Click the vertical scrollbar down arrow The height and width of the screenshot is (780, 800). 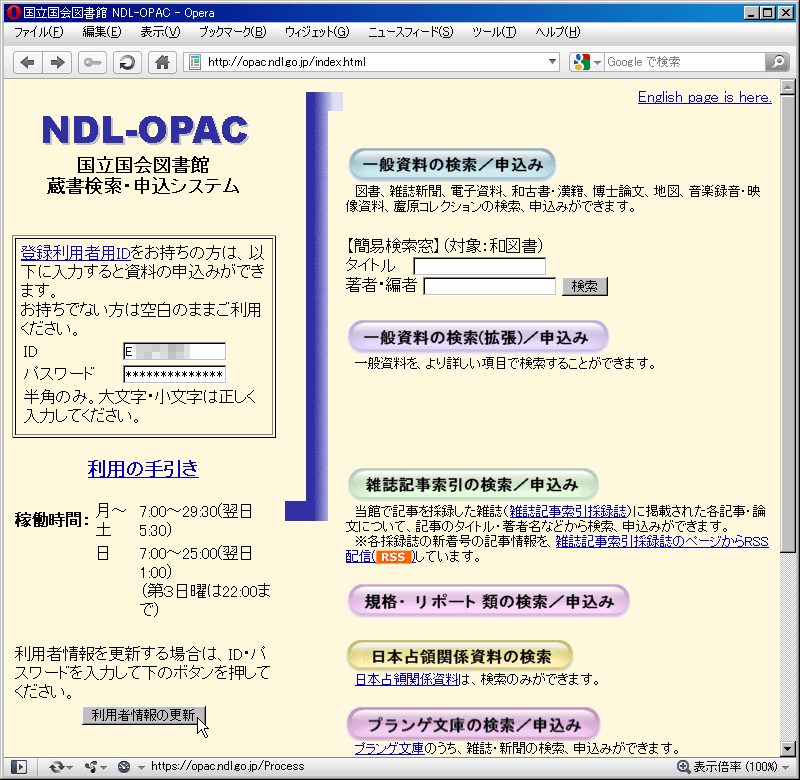(788, 747)
